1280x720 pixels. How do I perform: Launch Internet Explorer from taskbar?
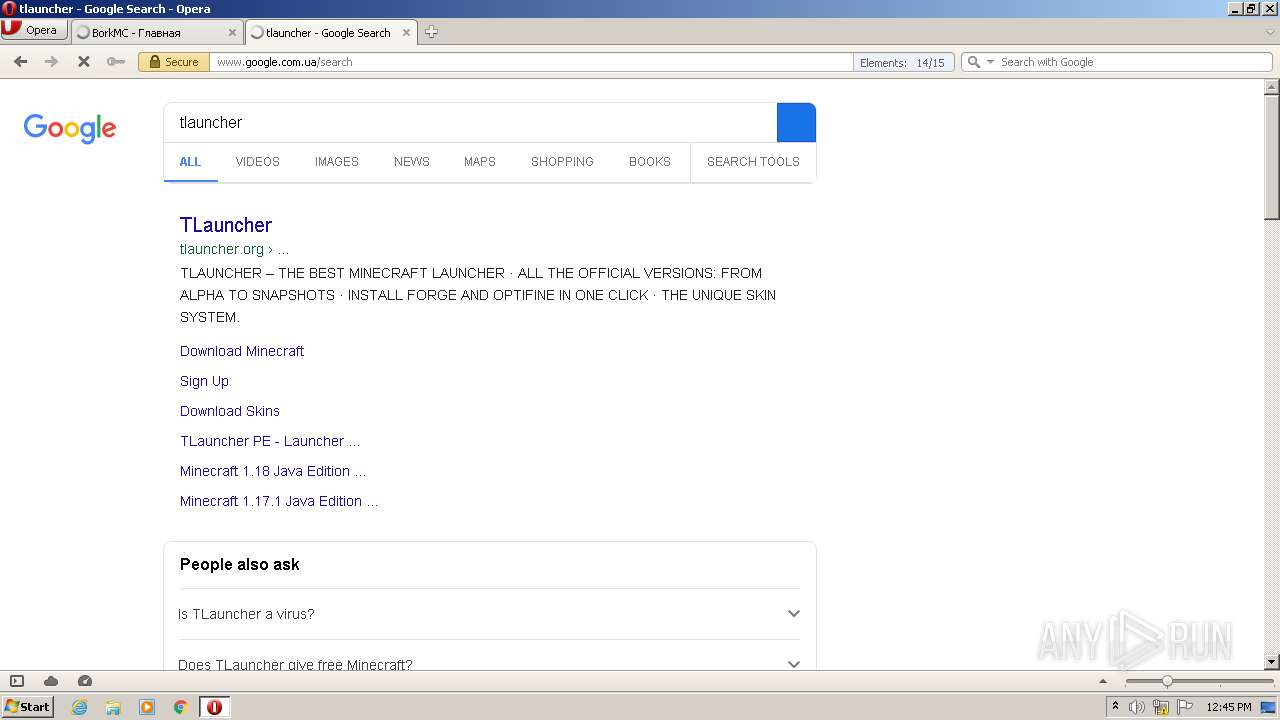point(80,707)
